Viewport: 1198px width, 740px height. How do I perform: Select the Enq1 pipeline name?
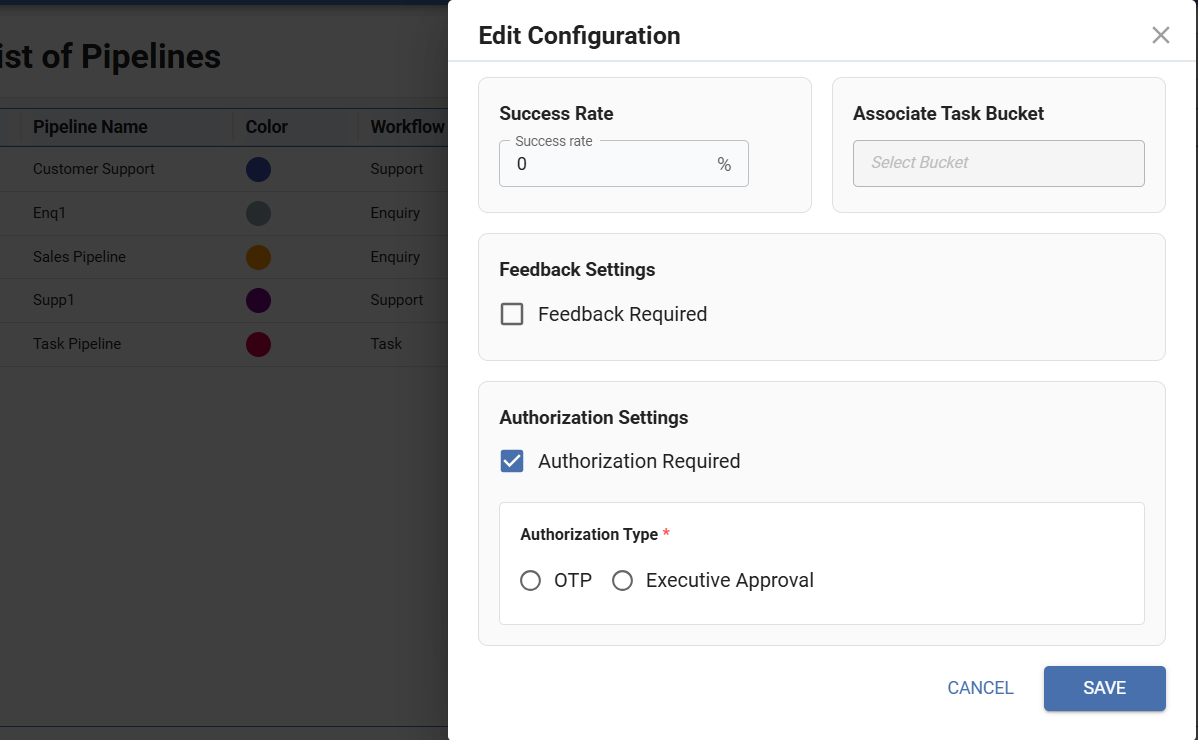point(49,213)
